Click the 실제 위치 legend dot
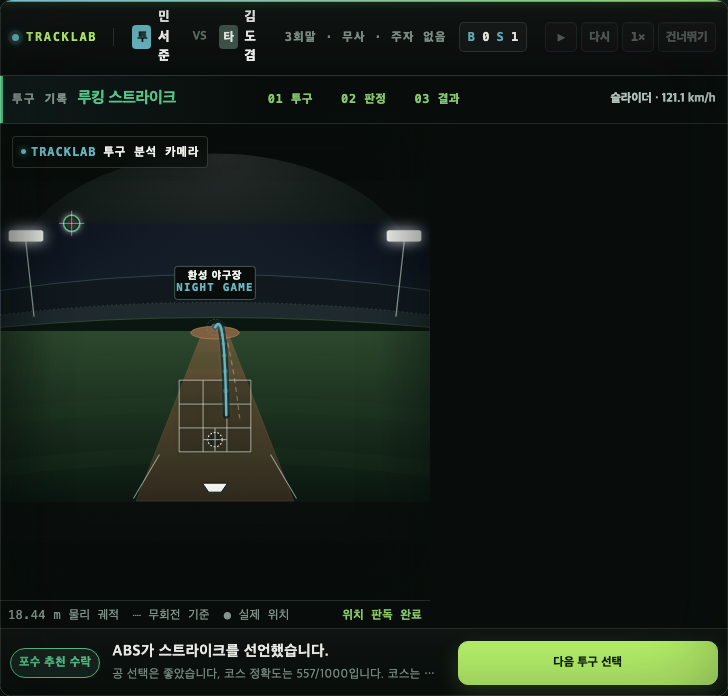 (227, 616)
